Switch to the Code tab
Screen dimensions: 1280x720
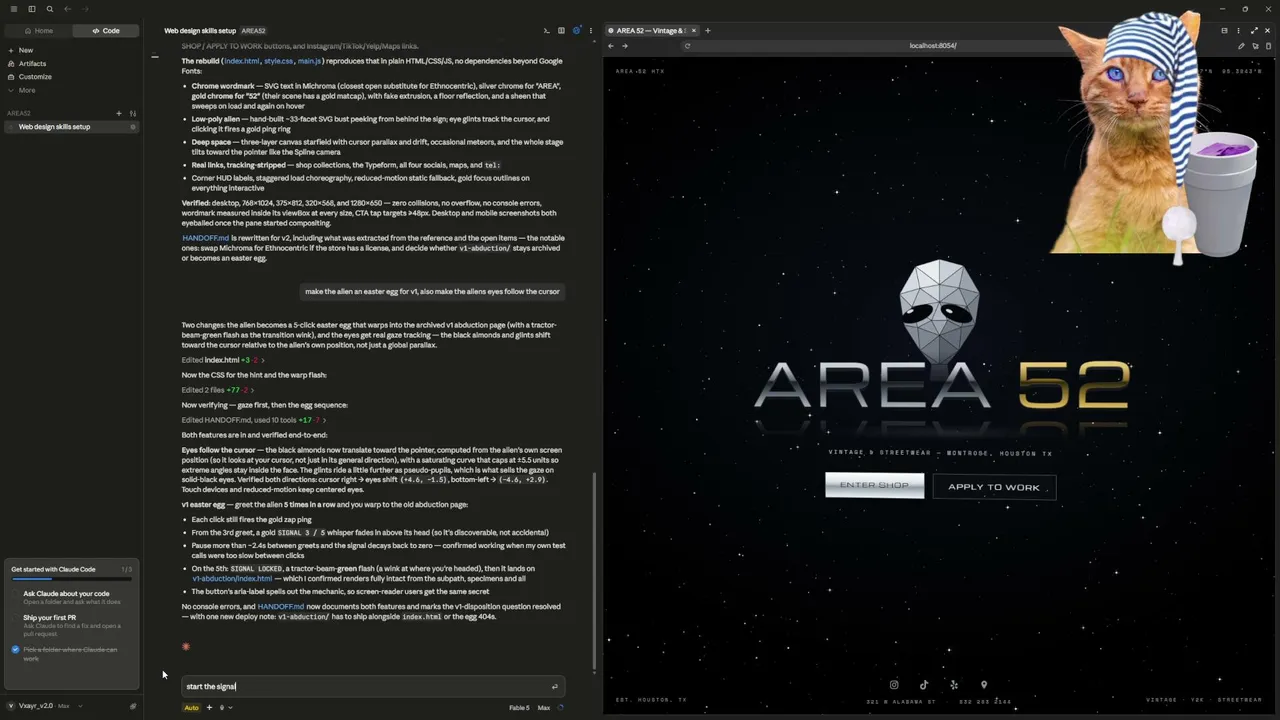tap(105, 31)
